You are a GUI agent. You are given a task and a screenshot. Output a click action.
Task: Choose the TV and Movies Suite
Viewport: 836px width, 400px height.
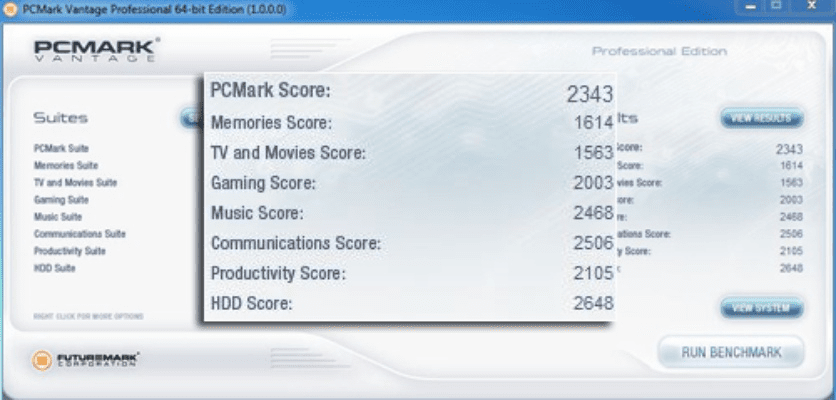pyautogui.click(x=75, y=182)
